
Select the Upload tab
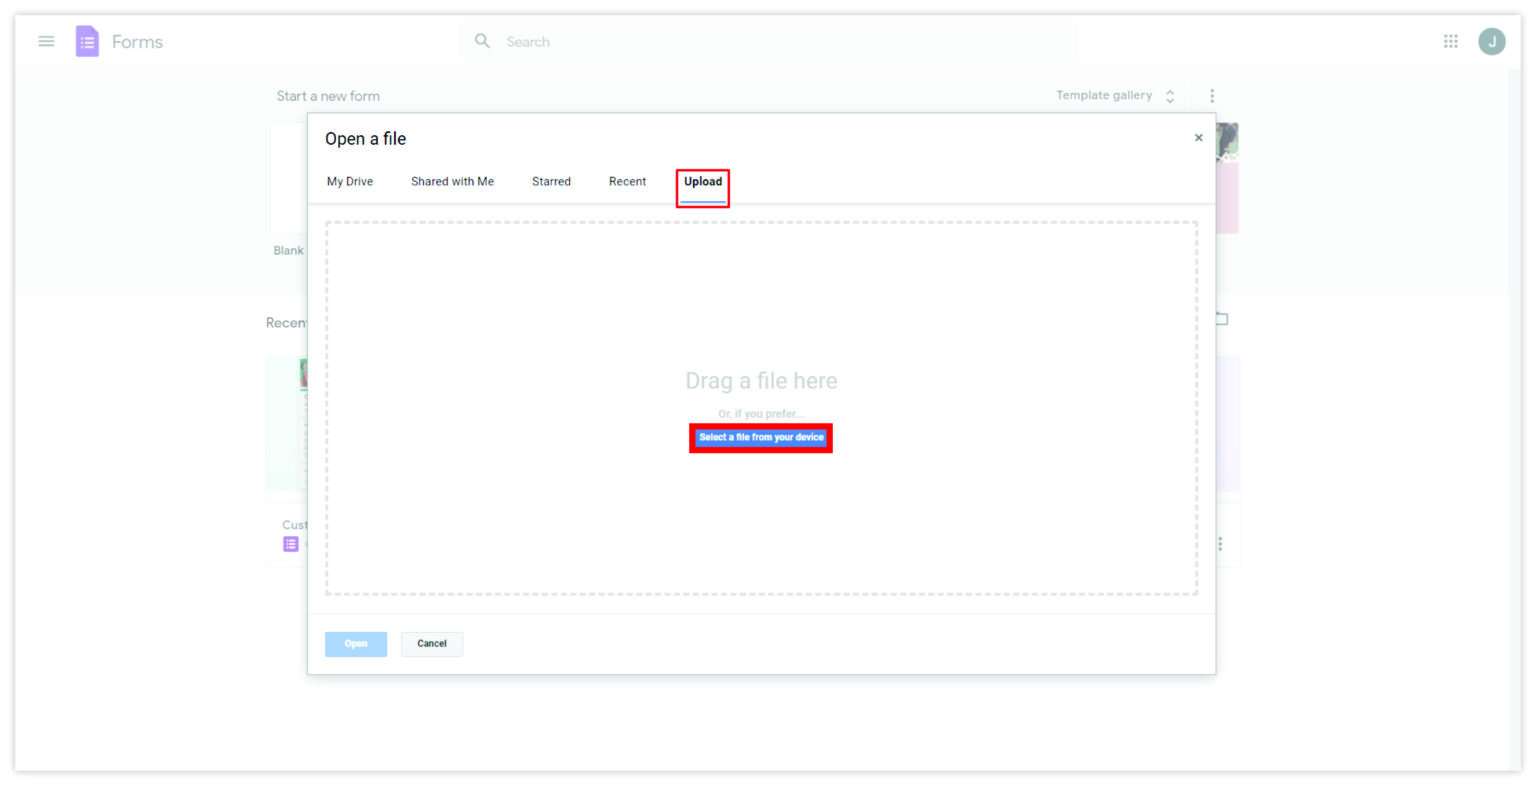[703, 182]
